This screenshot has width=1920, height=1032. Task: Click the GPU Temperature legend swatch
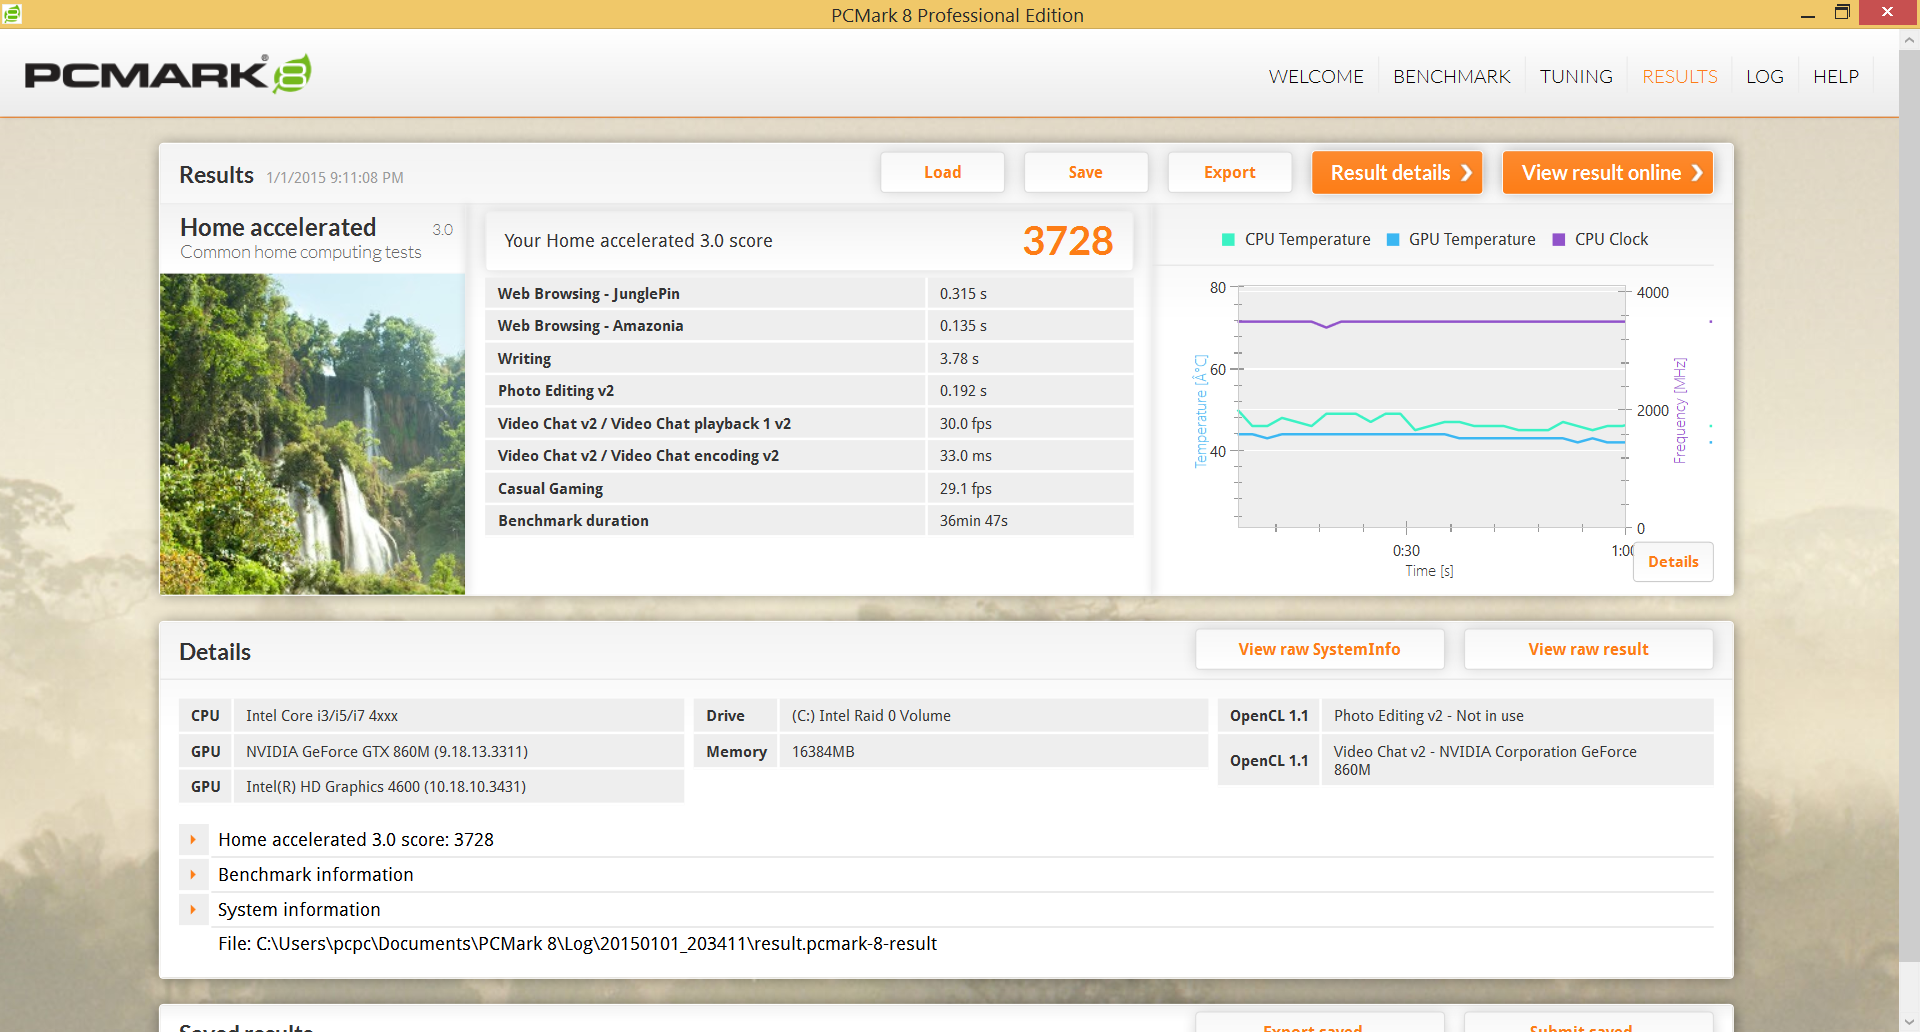[x=1393, y=240]
